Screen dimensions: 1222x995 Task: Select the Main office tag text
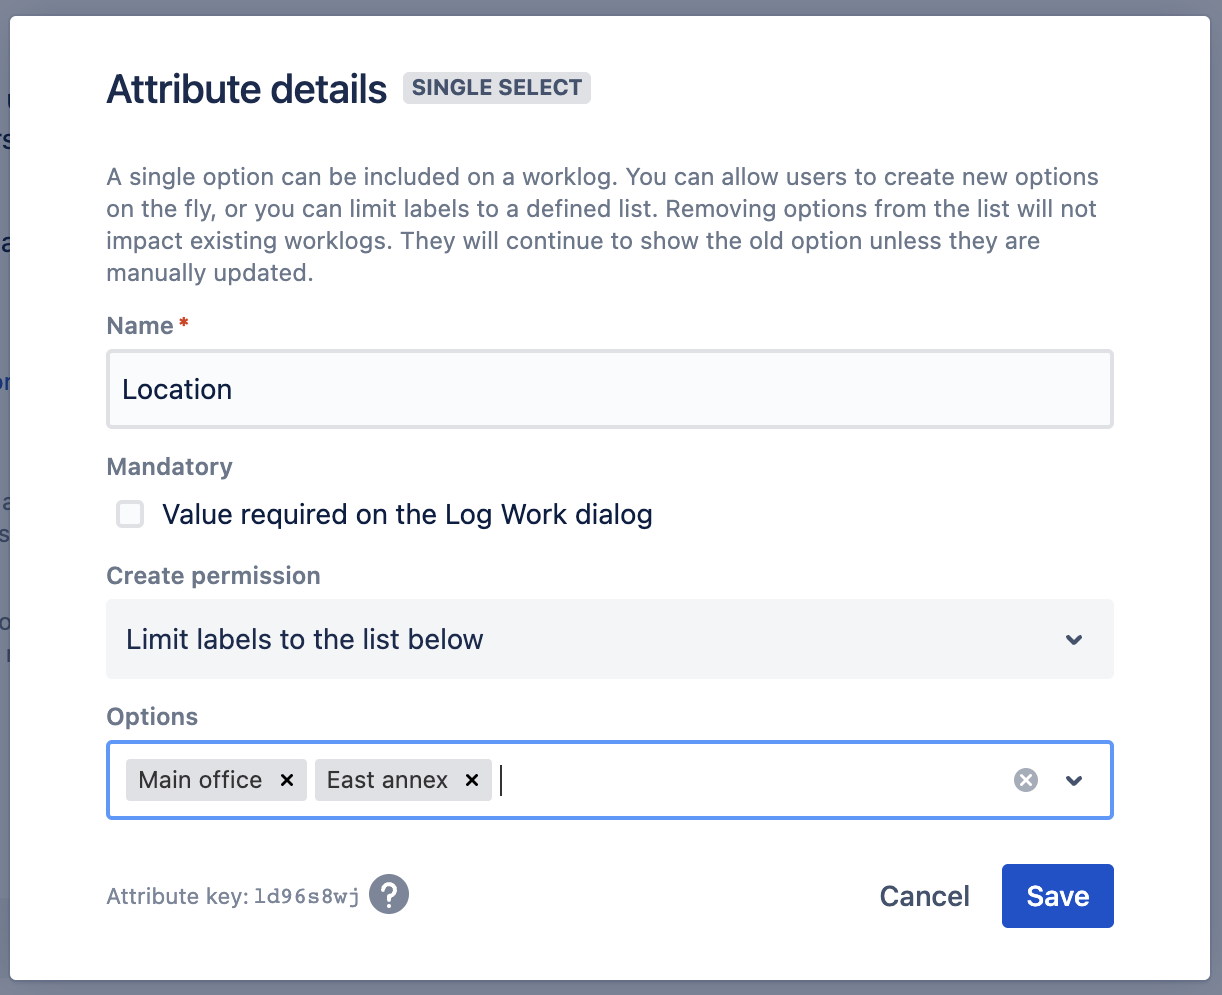pos(200,780)
